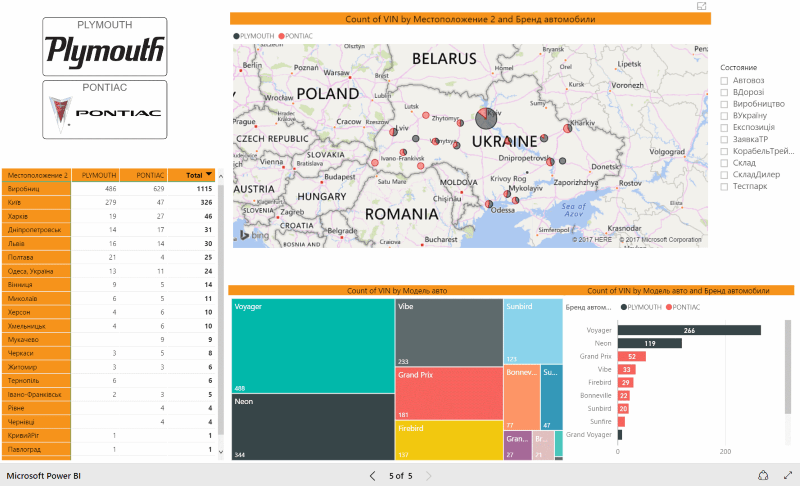Click the PONTIAC legend item above the map
The height and width of the screenshot is (486, 800).
[x=296, y=36]
